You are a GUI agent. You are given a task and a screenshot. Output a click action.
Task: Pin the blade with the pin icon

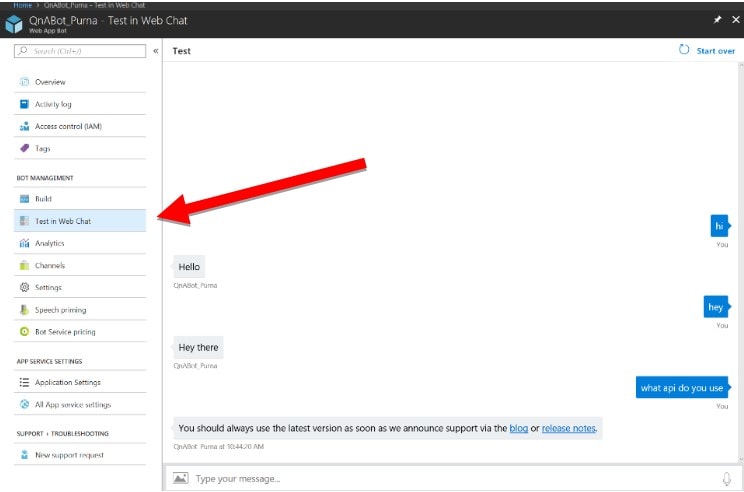point(717,19)
